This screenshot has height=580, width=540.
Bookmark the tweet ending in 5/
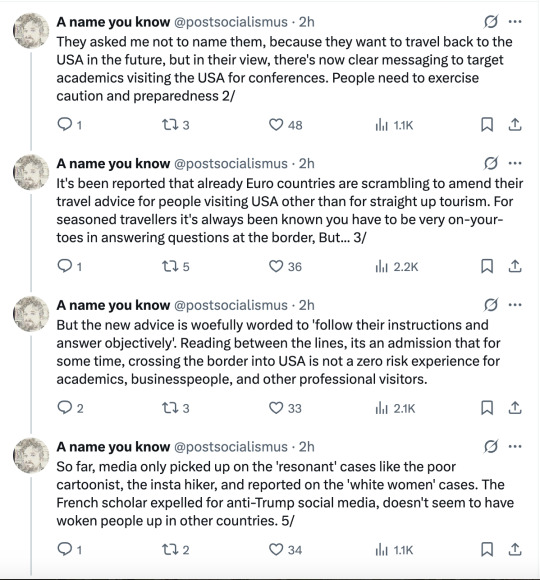(x=487, y=549)
